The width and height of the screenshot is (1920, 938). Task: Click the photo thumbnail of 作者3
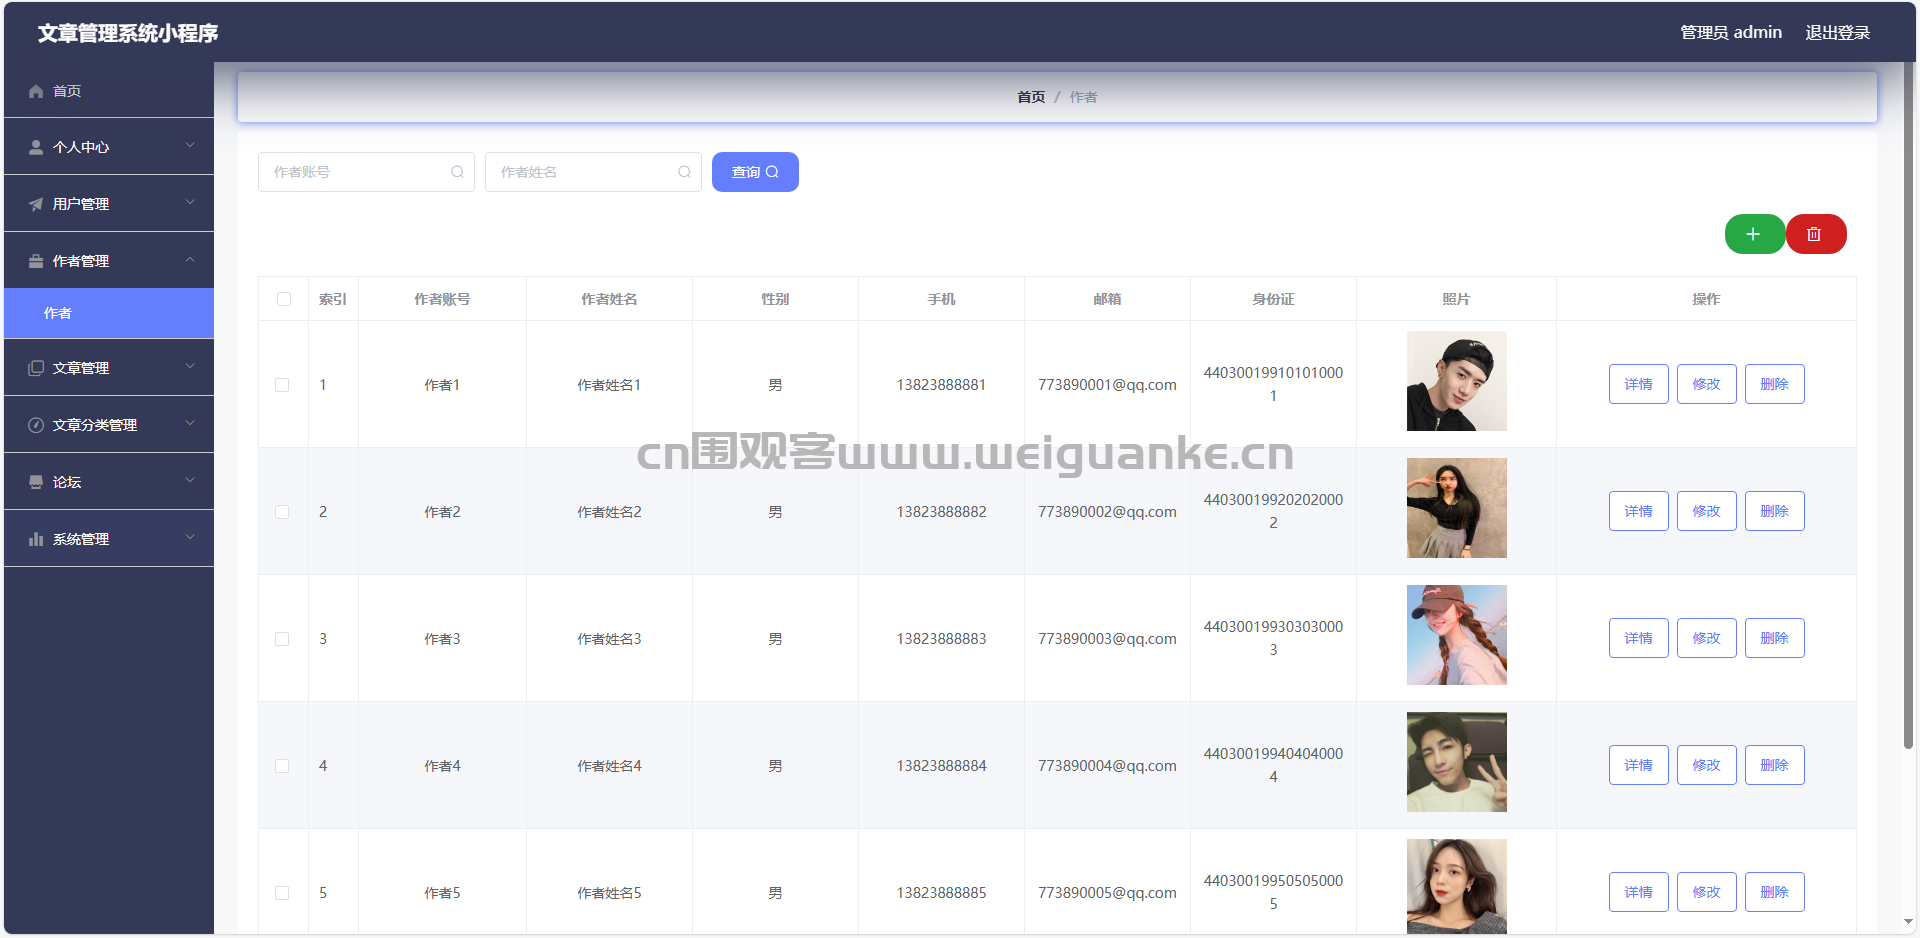point(1456,635)
